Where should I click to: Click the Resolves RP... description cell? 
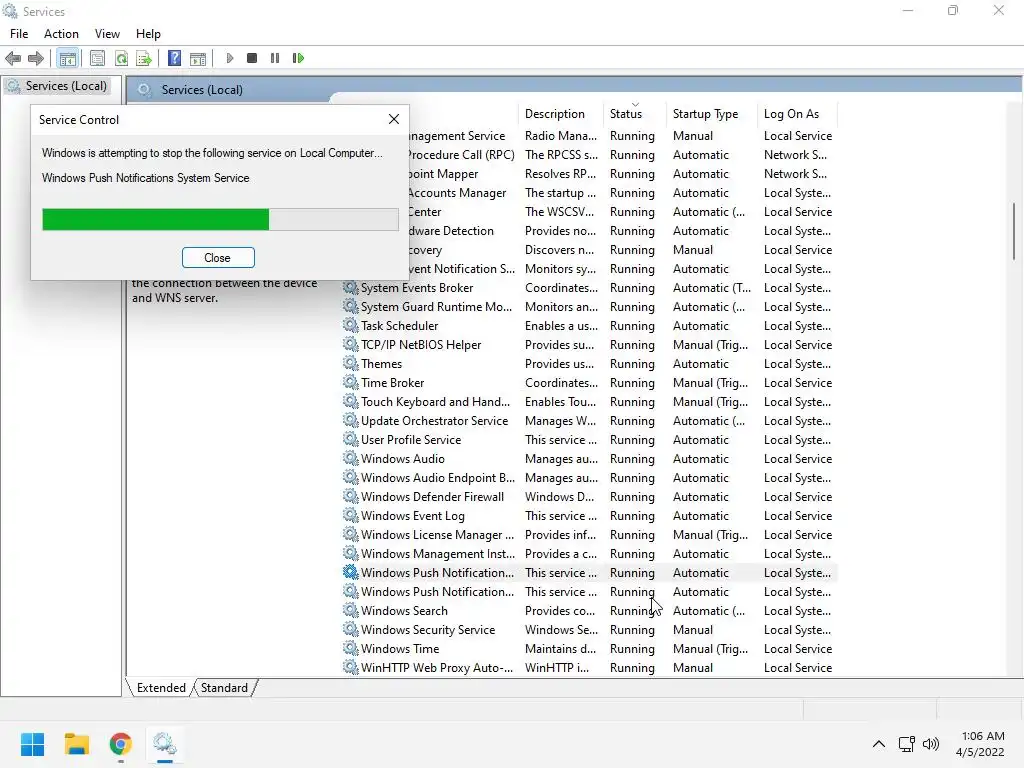[x=560, y=174]
